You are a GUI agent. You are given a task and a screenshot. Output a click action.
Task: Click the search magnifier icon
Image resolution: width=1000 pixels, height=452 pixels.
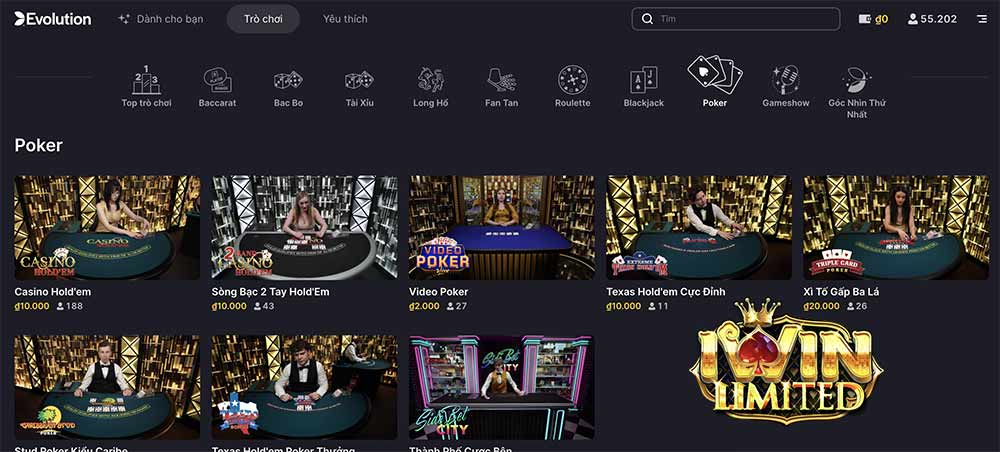click(647, 19)
